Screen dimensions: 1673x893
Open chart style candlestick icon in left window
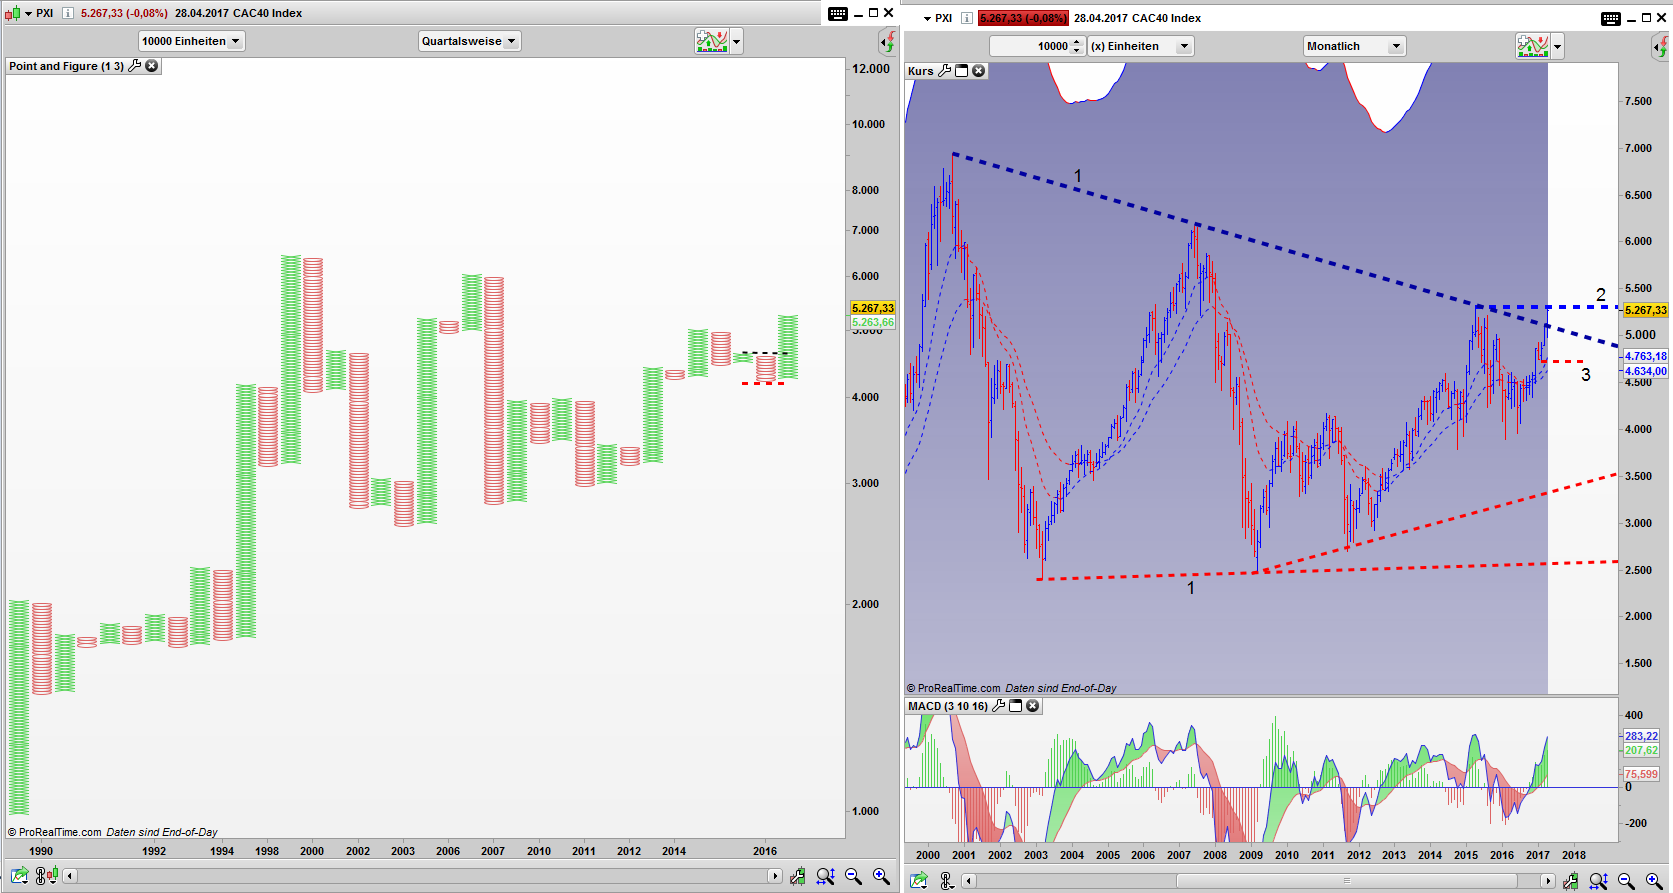coord(12,13)
